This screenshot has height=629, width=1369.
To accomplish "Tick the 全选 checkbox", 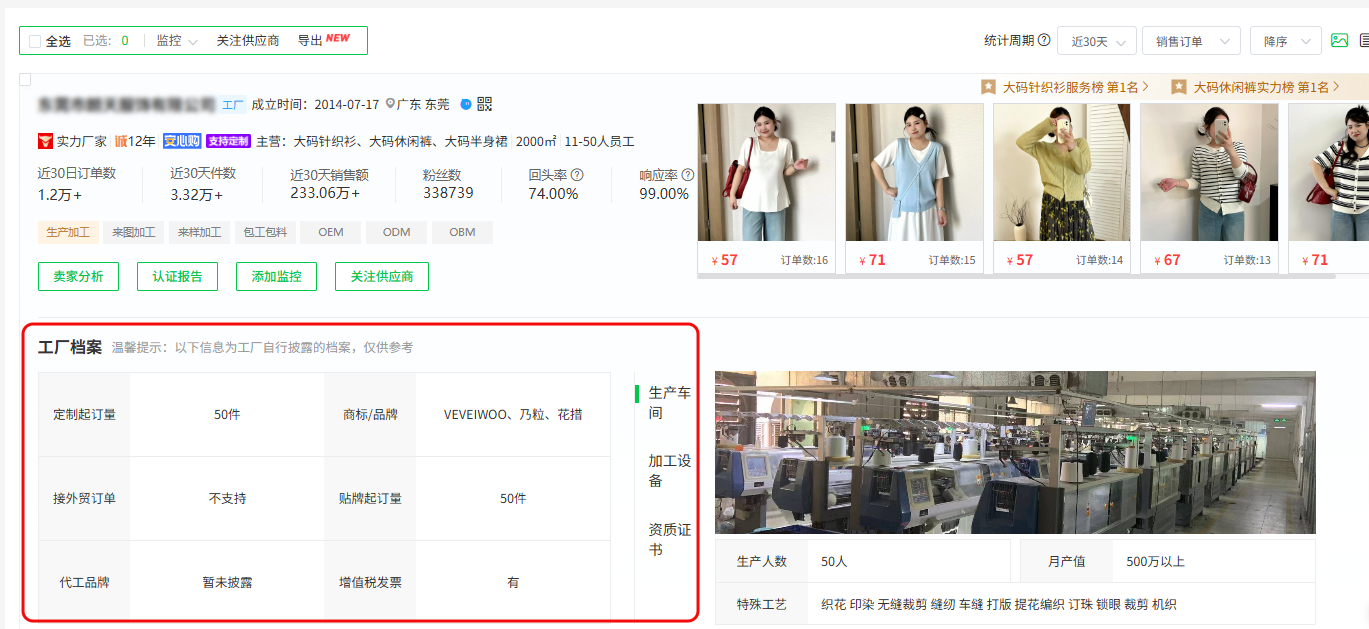I will (35, 41).
